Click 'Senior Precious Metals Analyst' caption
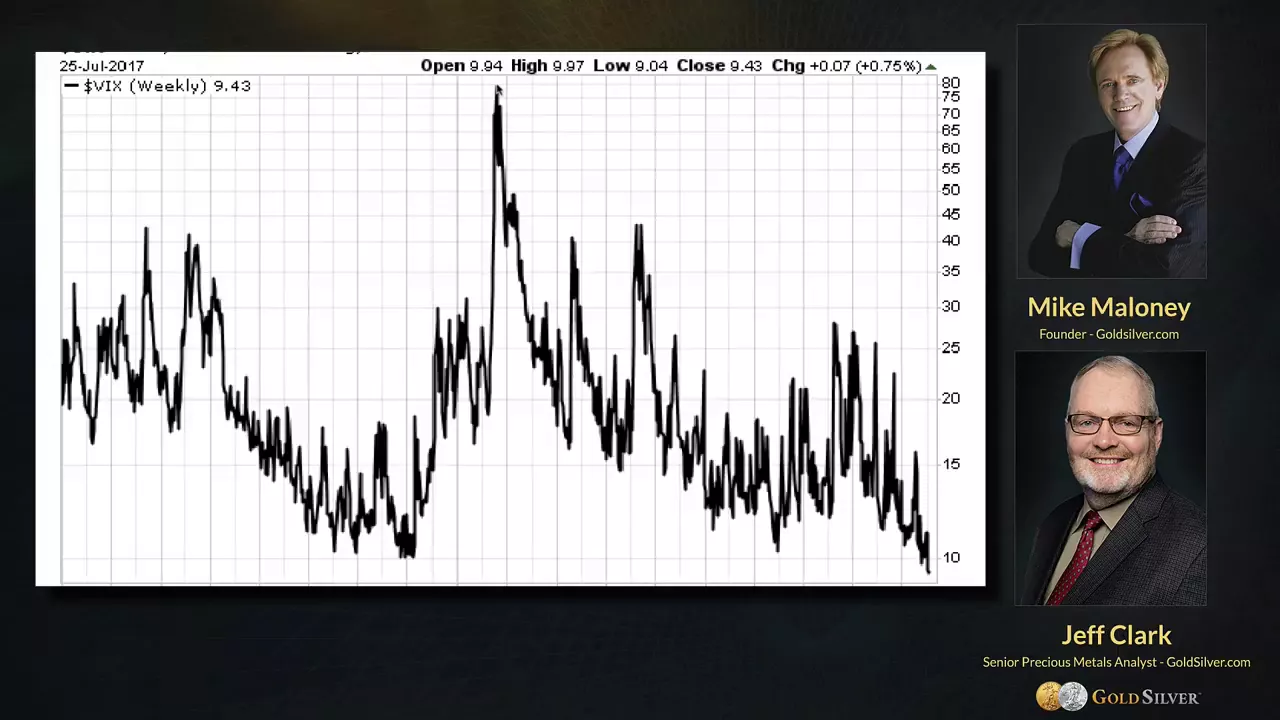 [1070, 662]
